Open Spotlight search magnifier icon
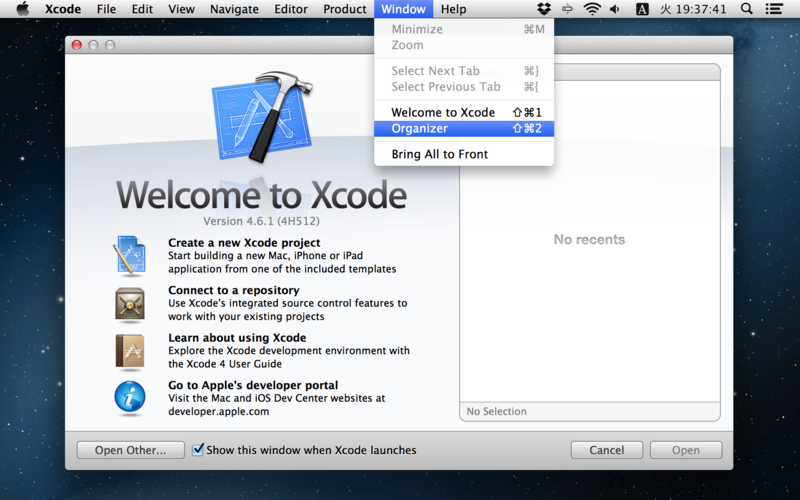 (x=746, y=9)
